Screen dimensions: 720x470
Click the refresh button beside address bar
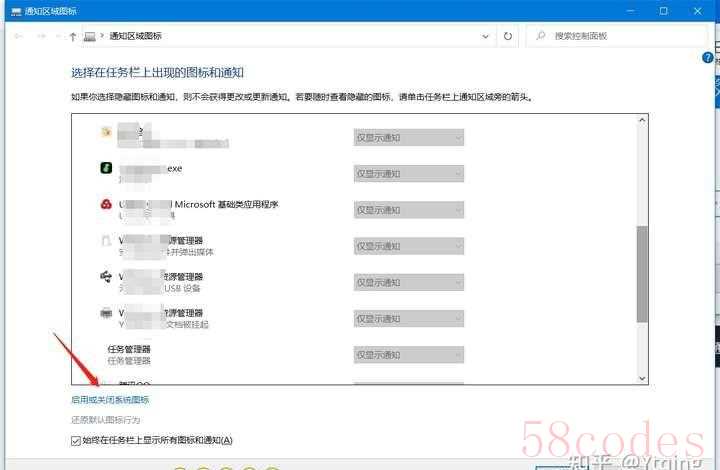click(508, 36)
